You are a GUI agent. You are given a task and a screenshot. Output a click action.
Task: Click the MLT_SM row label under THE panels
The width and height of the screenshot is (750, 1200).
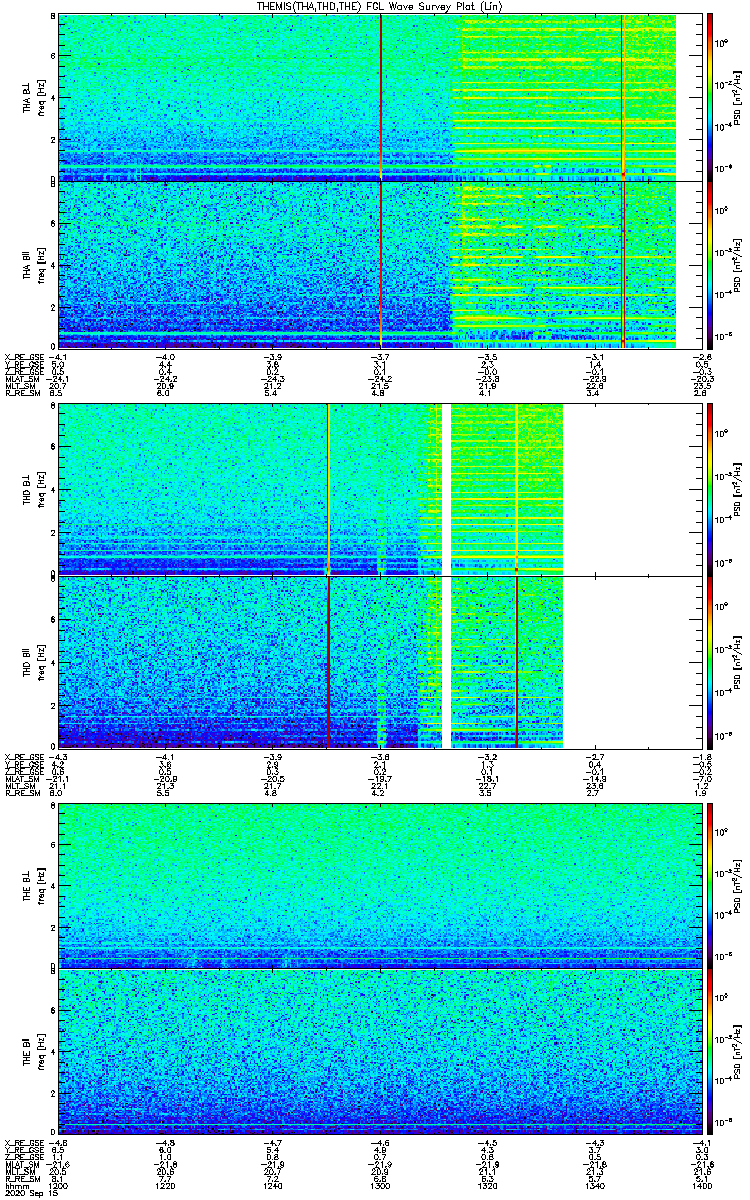pyautogui.click(x=19, y=1172)
